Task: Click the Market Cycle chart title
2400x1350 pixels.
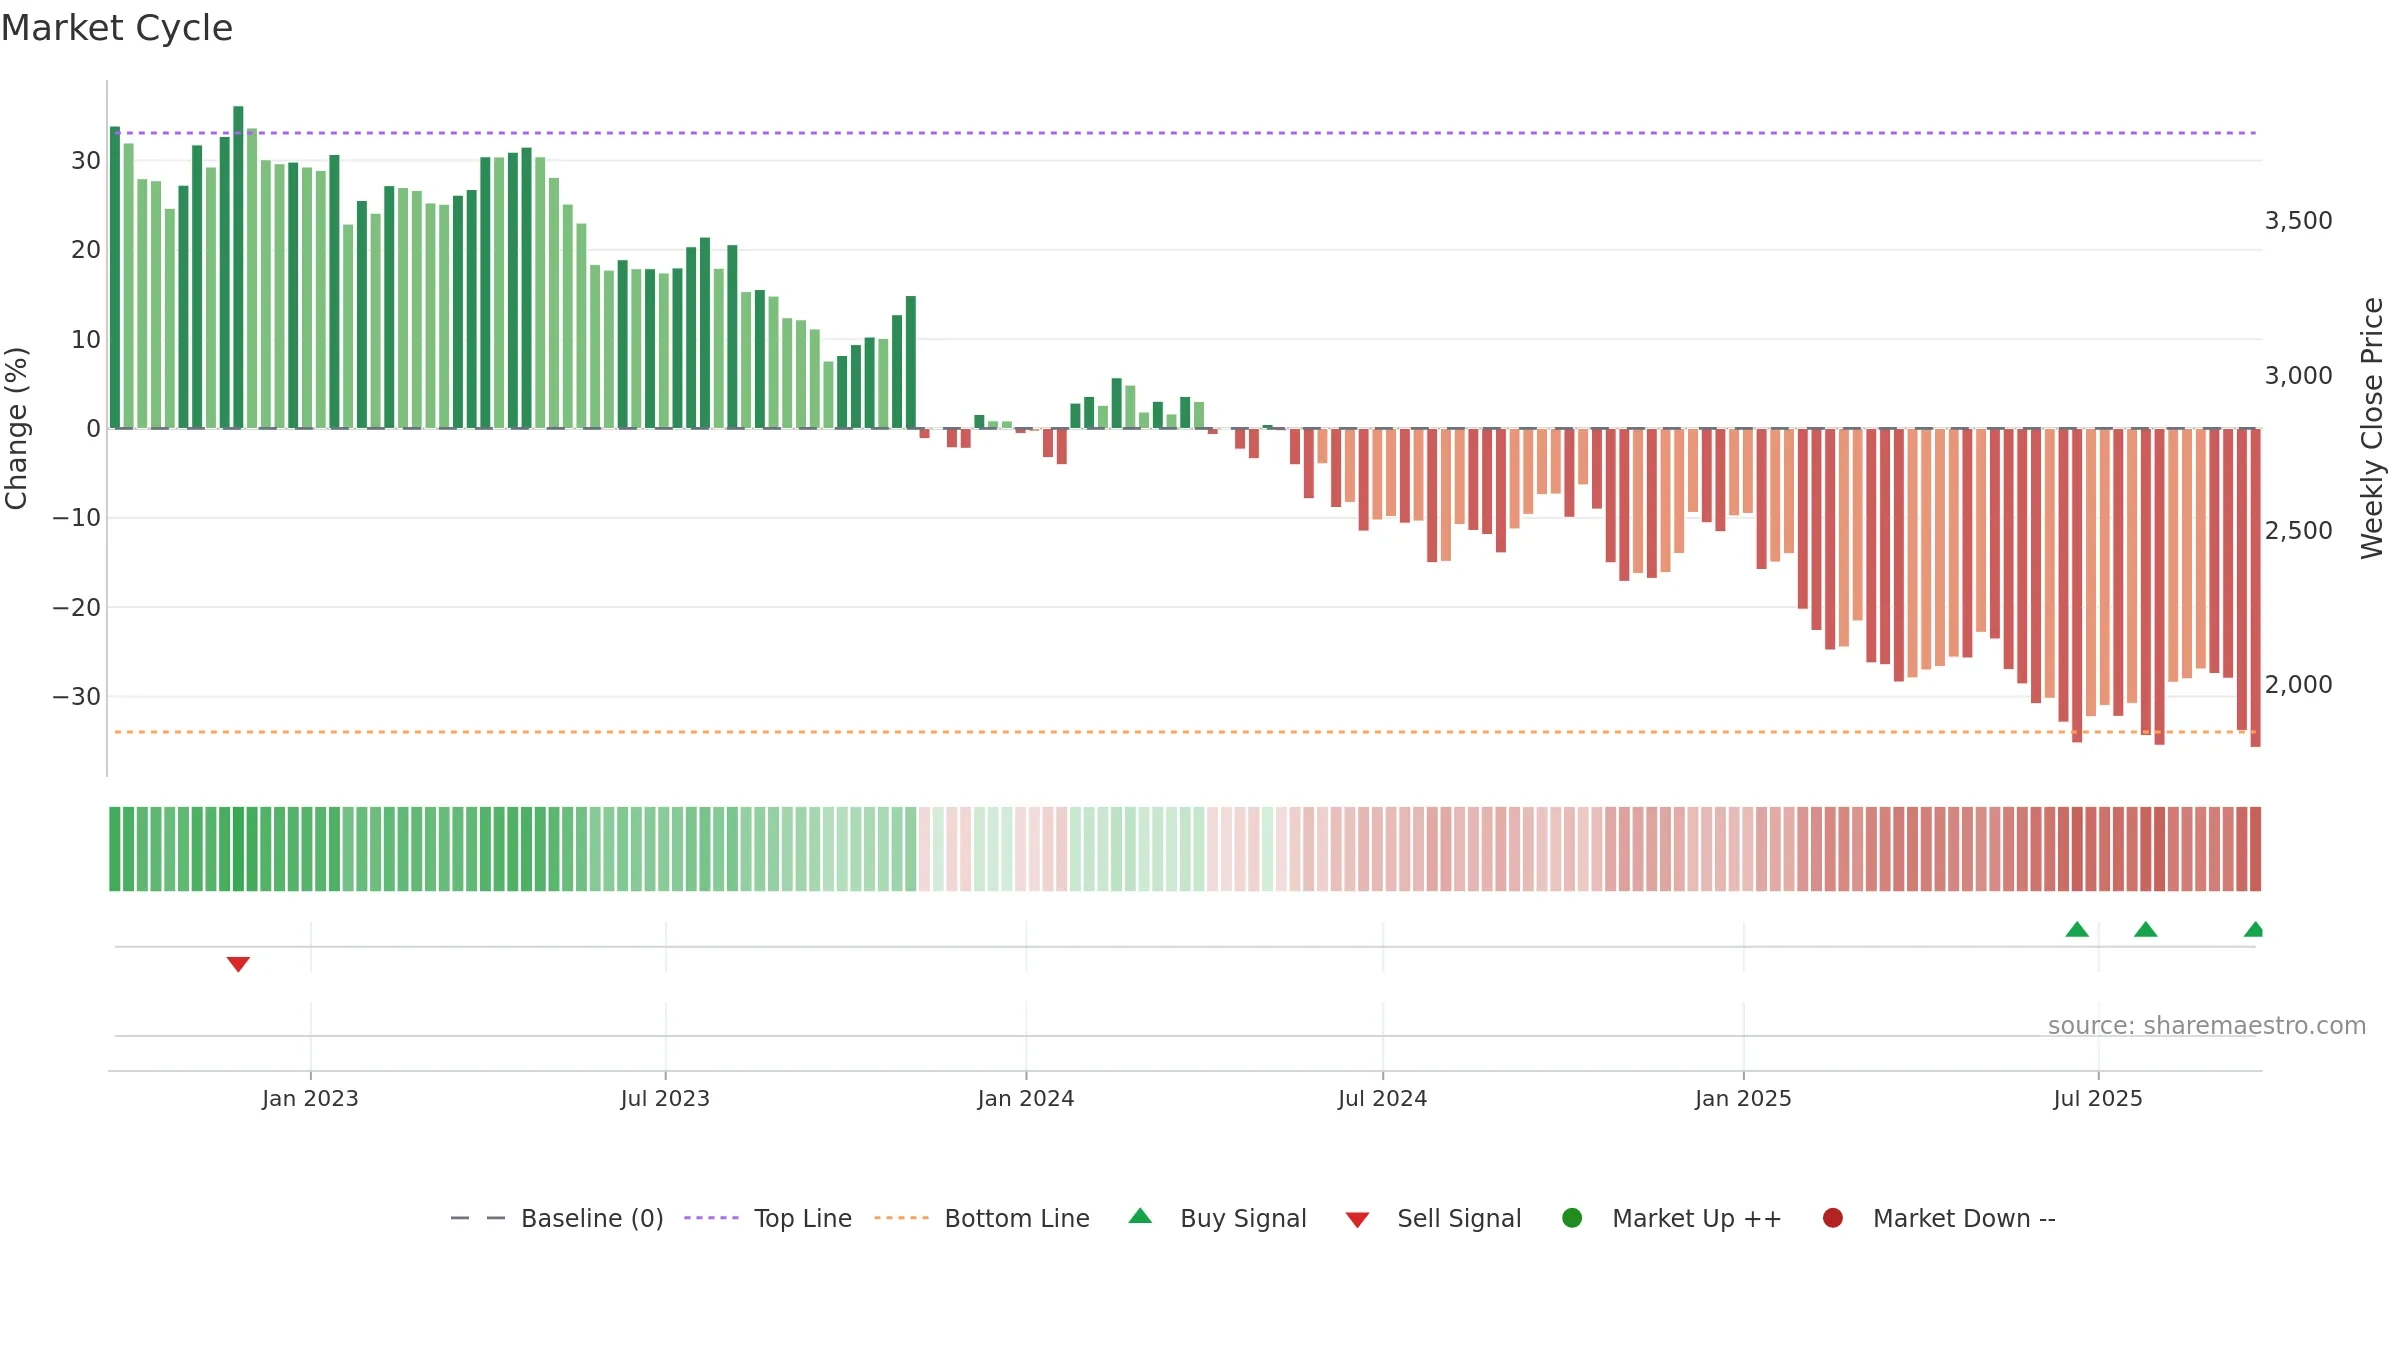Action: pos(117,28)
